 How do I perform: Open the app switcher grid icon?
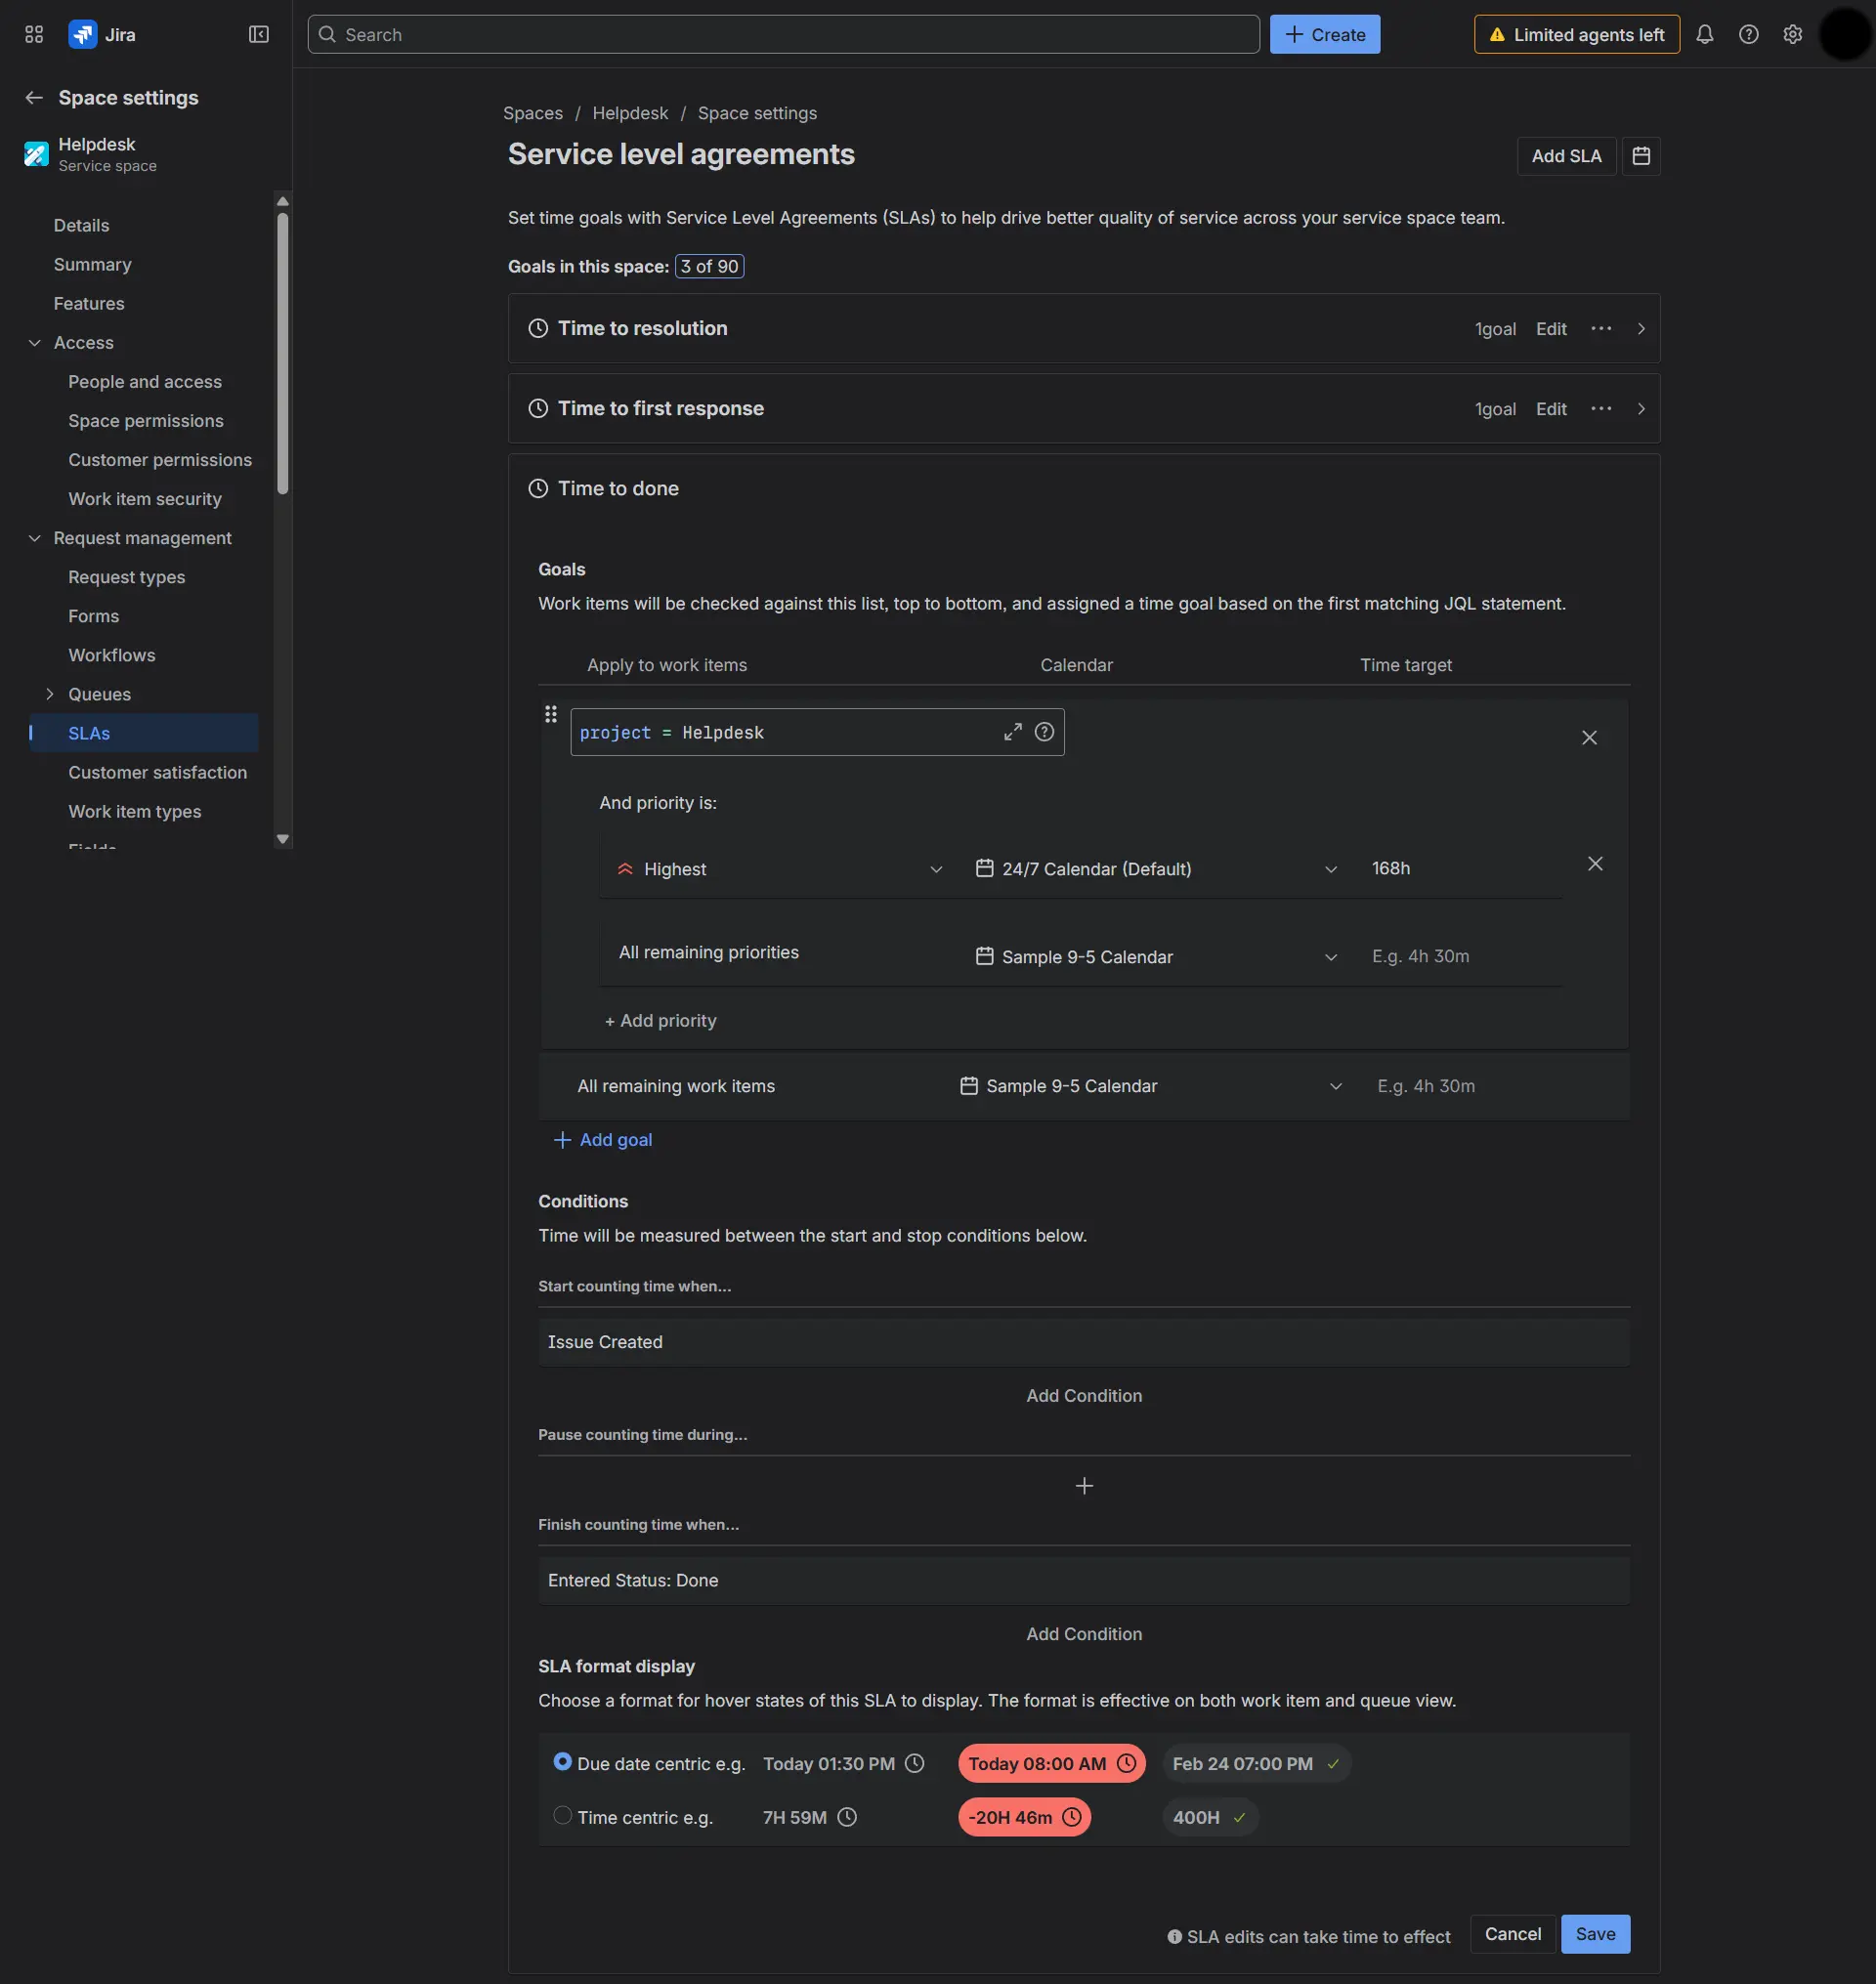tap(34, 34)
